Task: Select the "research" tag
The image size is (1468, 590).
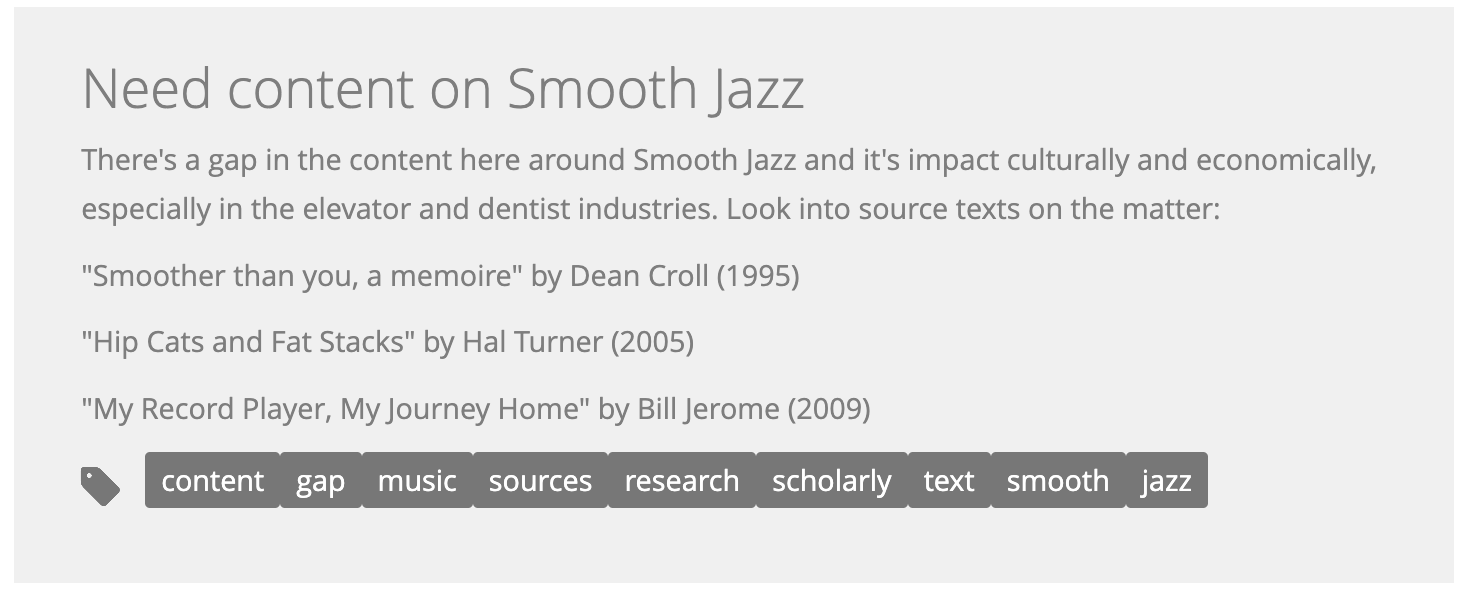Action: tap(682, 480)
